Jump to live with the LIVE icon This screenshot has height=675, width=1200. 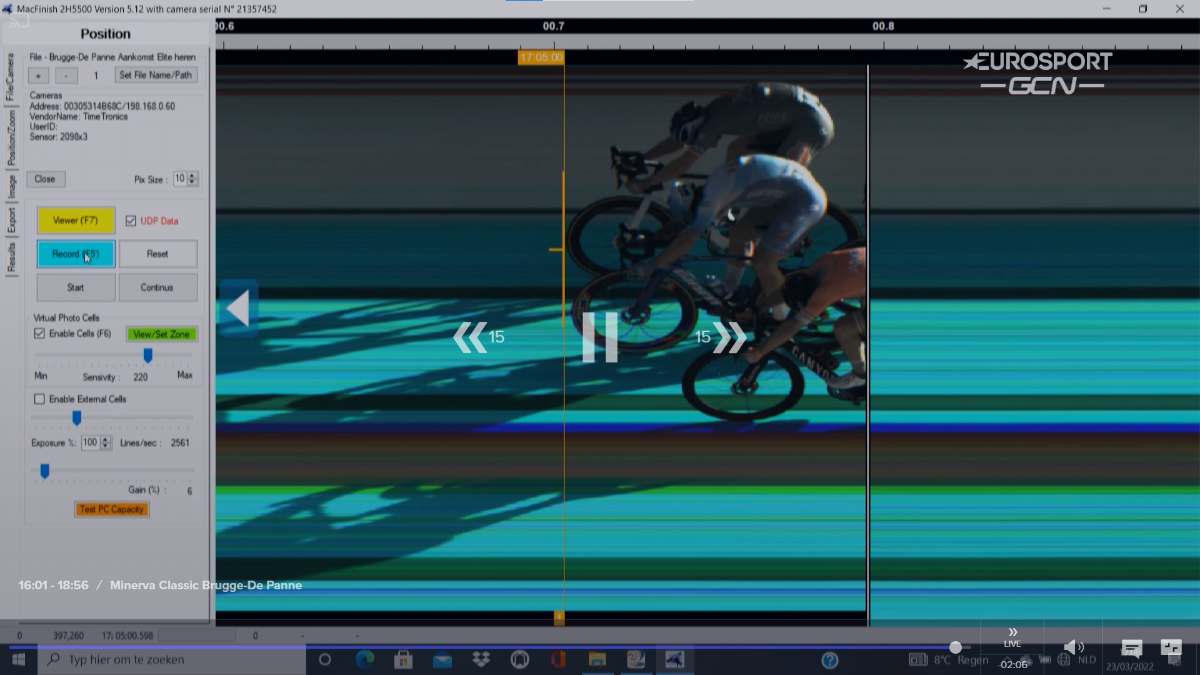1012,636
